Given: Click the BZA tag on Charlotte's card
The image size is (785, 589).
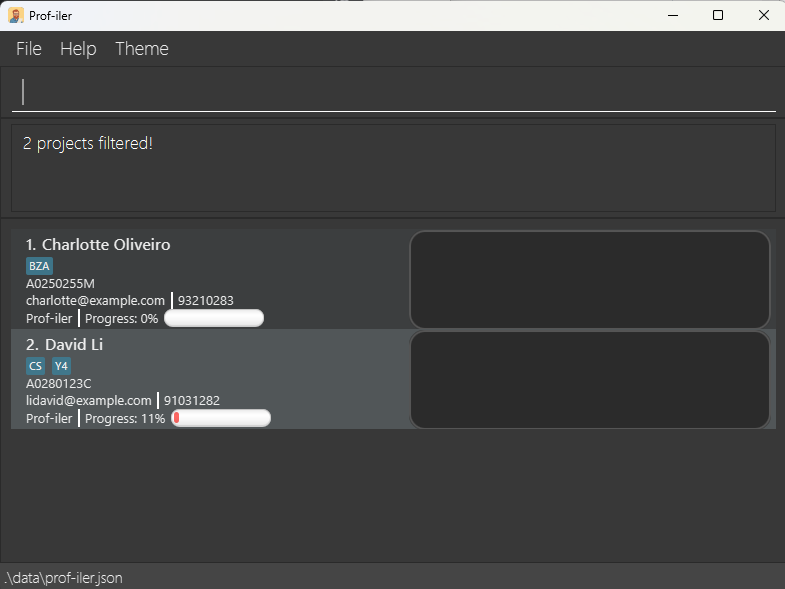Looking at the screenshot, I should 39,266.
